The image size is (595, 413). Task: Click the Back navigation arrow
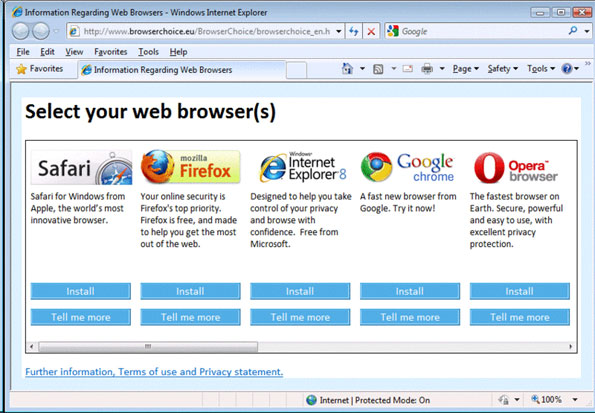(20, 31)
